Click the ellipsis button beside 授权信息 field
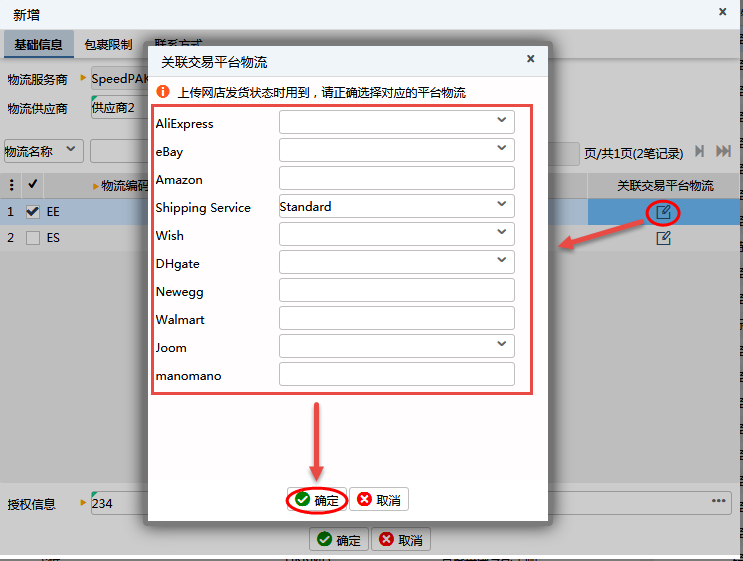Viewport: 743px width, 561px height. click(719, 501)
